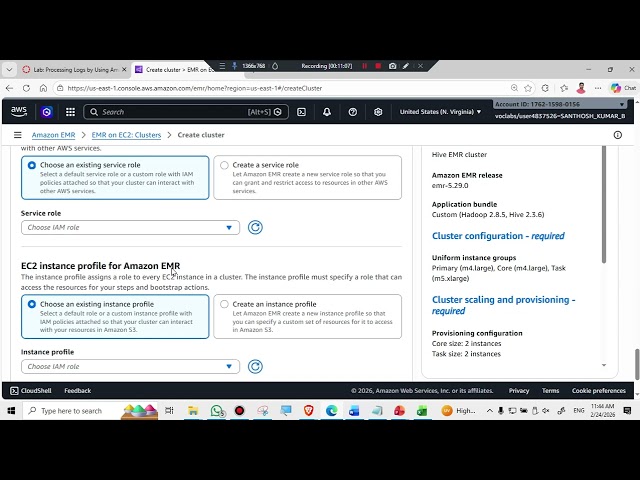The height and width of the screenshot is (480, 640).
Task: Click the AWS console search field
Action: (x=186, y=112)
